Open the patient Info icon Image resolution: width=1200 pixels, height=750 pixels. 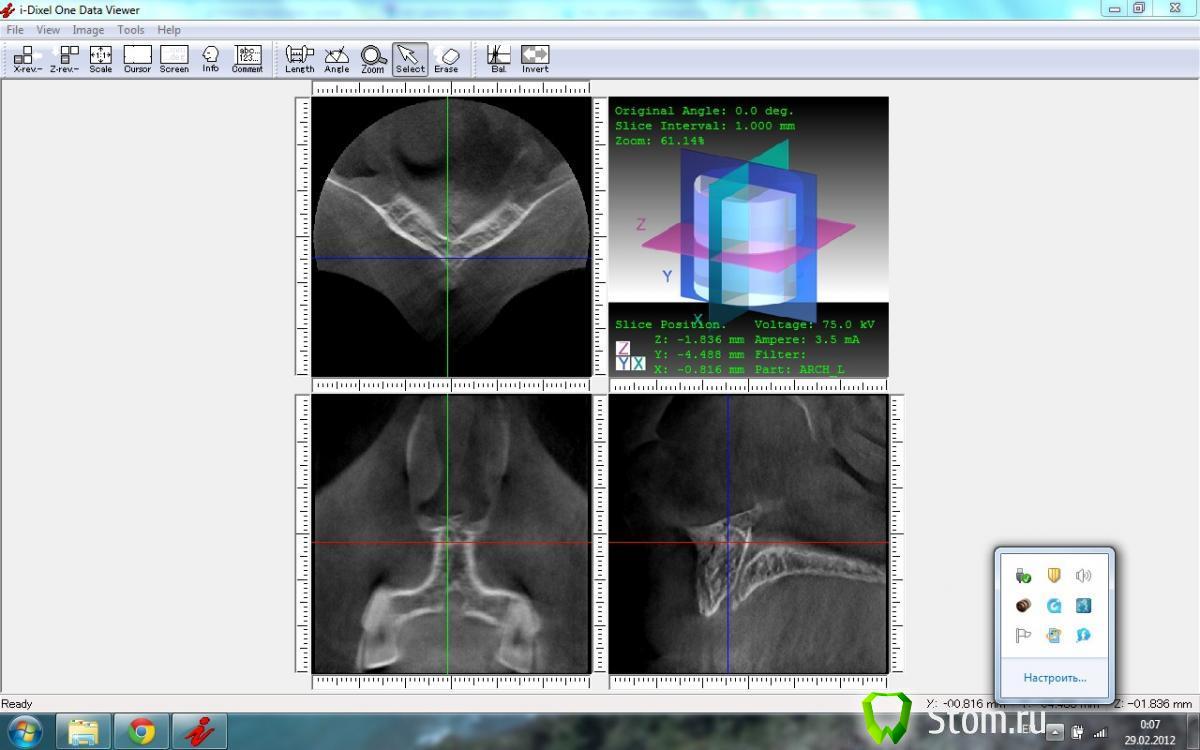(x=210, y=59)
